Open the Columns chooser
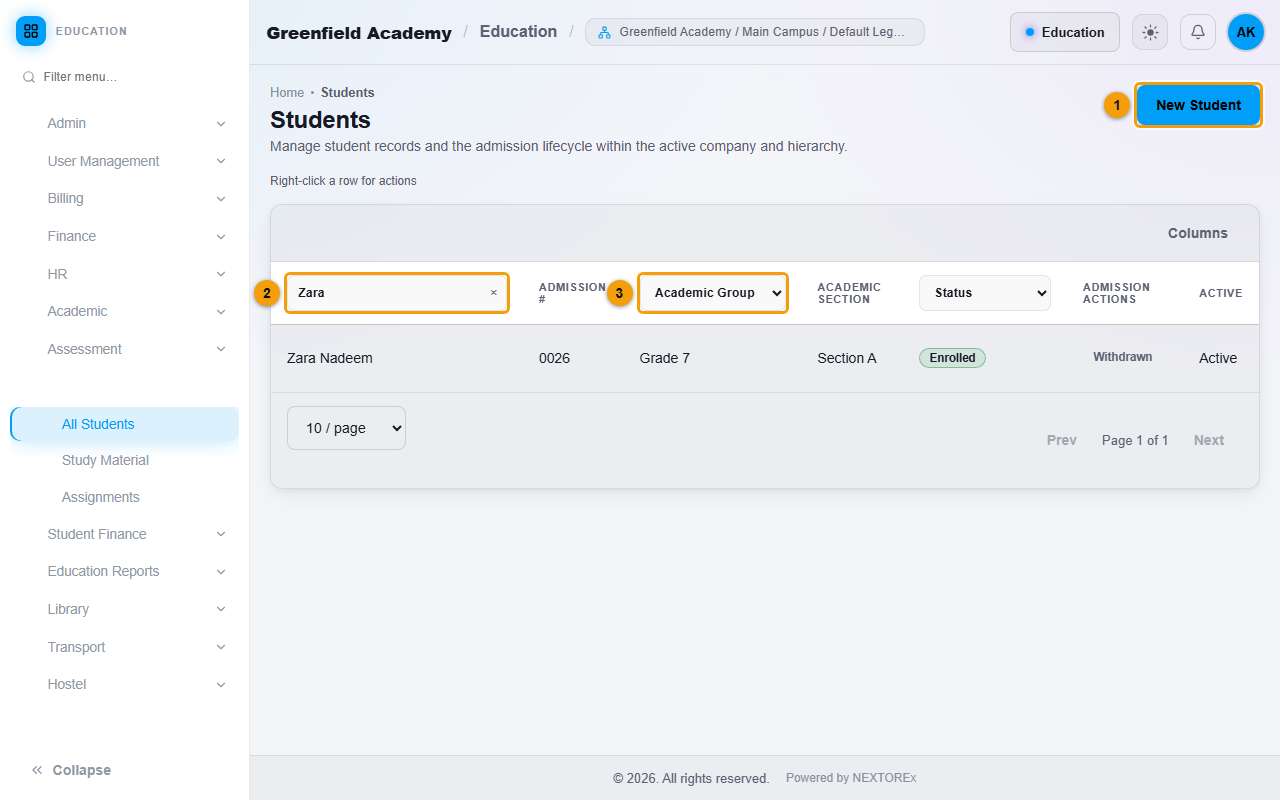1280x800 pixels. point(1198,233)
